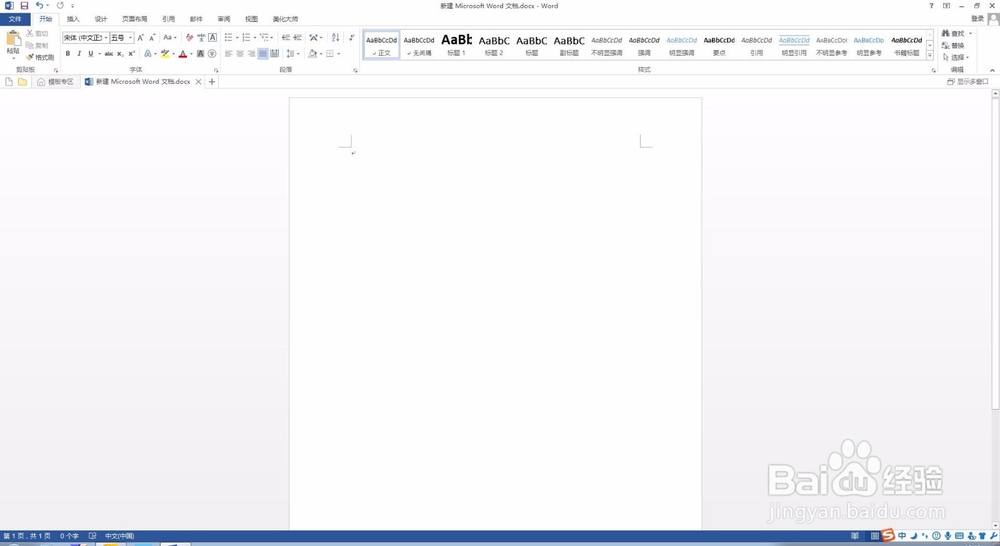Click 显示多窗口 show multiple windows
1000x546 pixels.
tap(968, 82)
